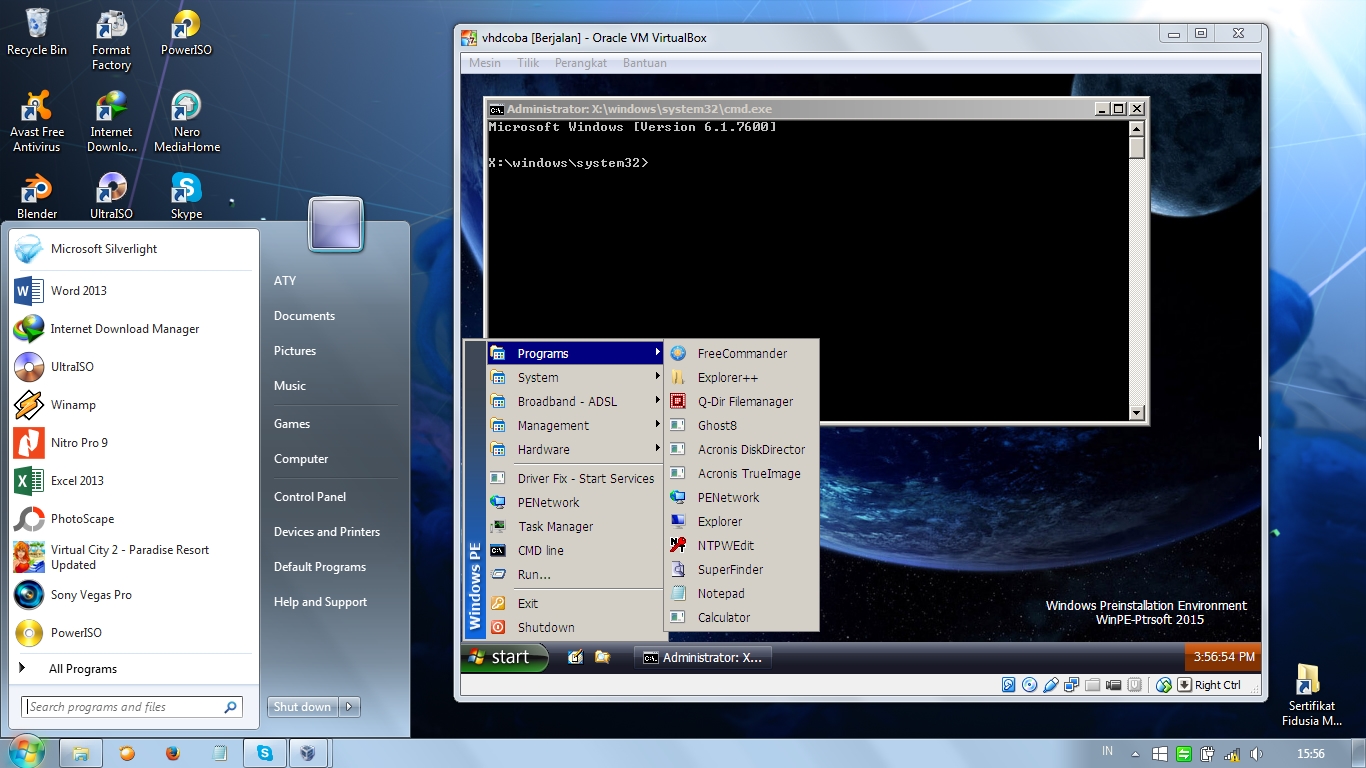1366x768 pixels.
Task: Click Administrator cmd button in WinPE taskbar
Action: pos(703,657)
